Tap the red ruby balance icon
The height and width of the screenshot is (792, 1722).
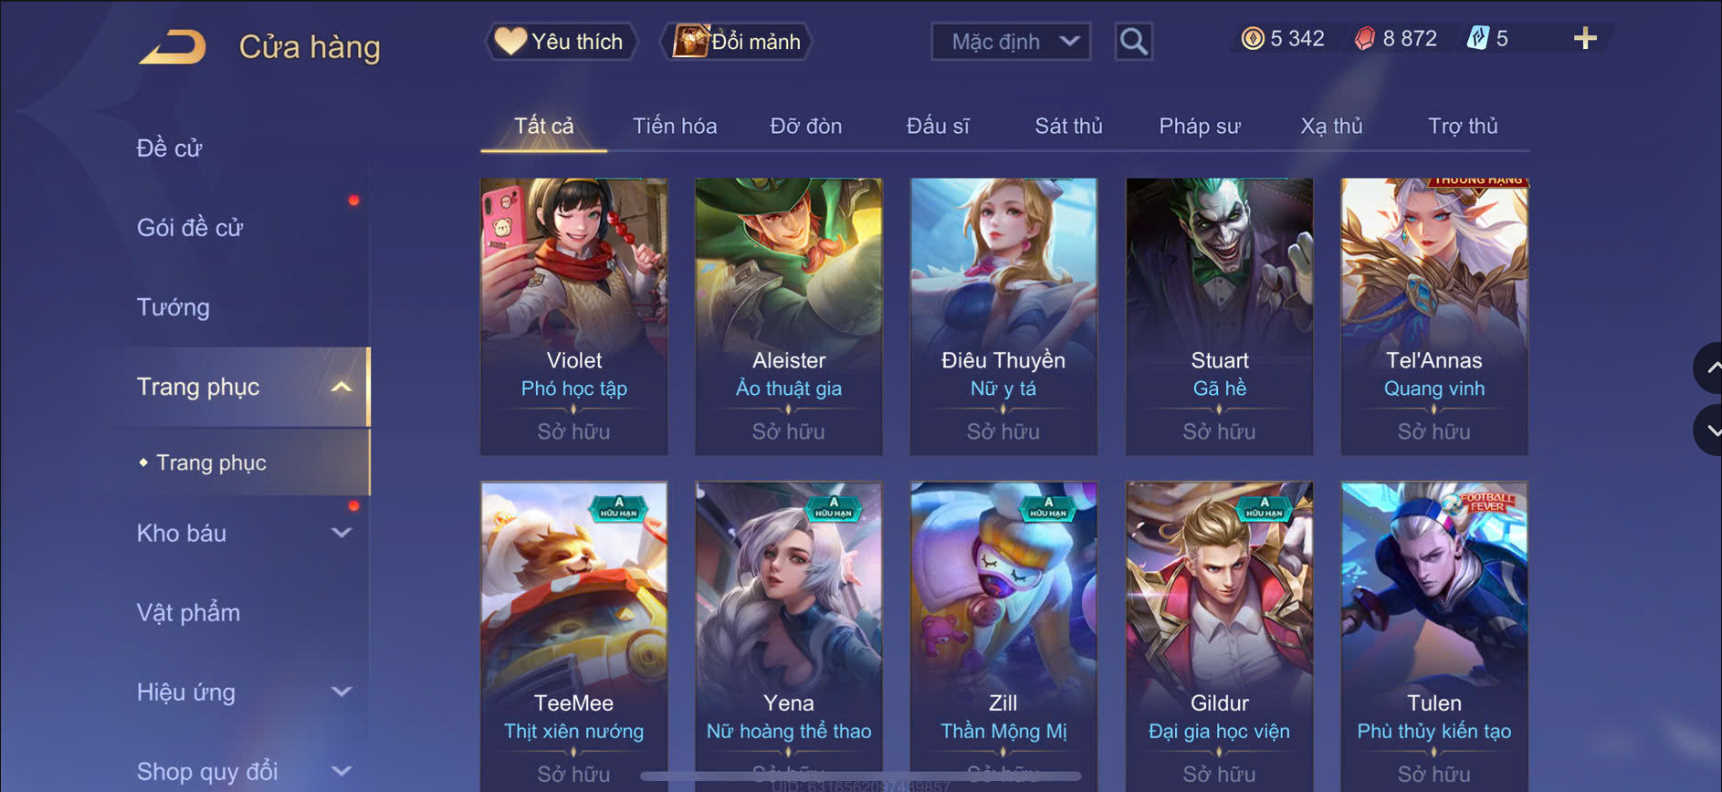[1365, 39]
